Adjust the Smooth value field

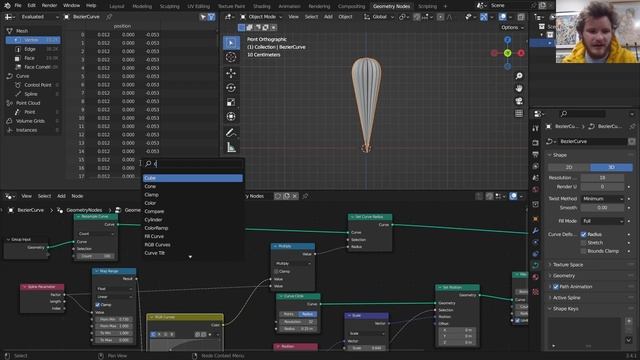pos(602,208)
